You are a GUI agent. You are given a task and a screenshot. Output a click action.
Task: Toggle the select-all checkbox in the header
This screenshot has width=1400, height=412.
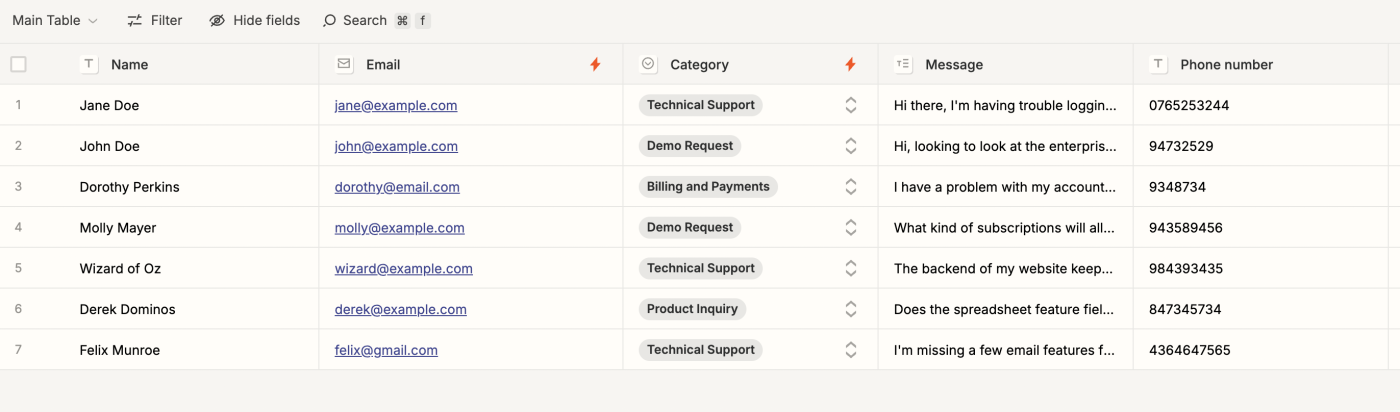tap(18, 64)
